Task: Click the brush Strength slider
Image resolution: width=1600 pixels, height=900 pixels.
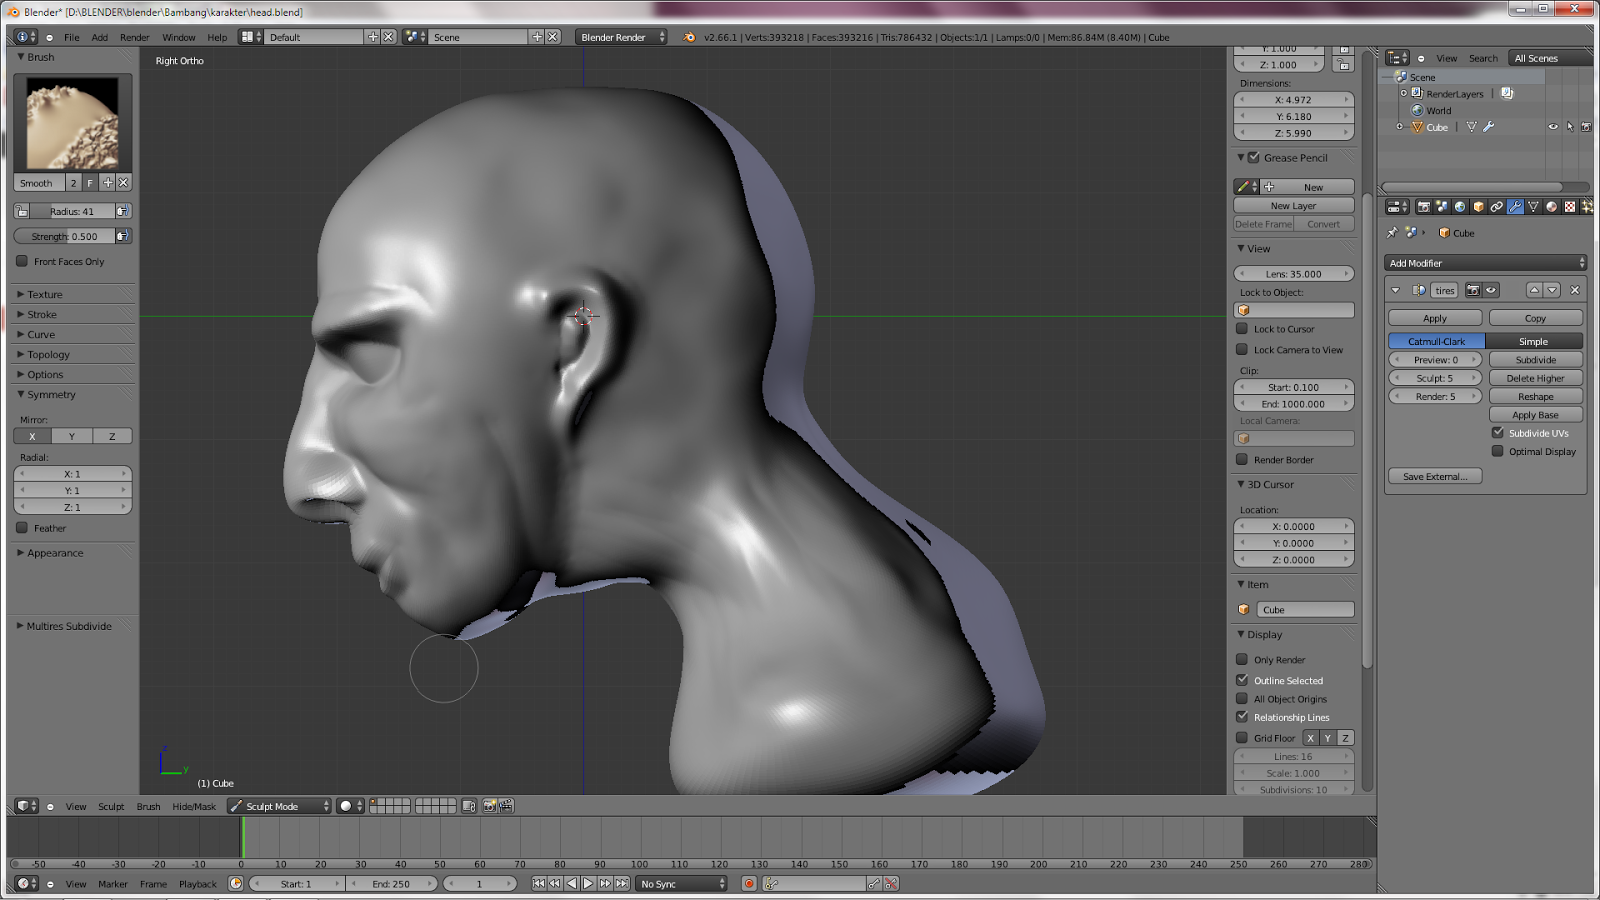Action: pos(64,236)
